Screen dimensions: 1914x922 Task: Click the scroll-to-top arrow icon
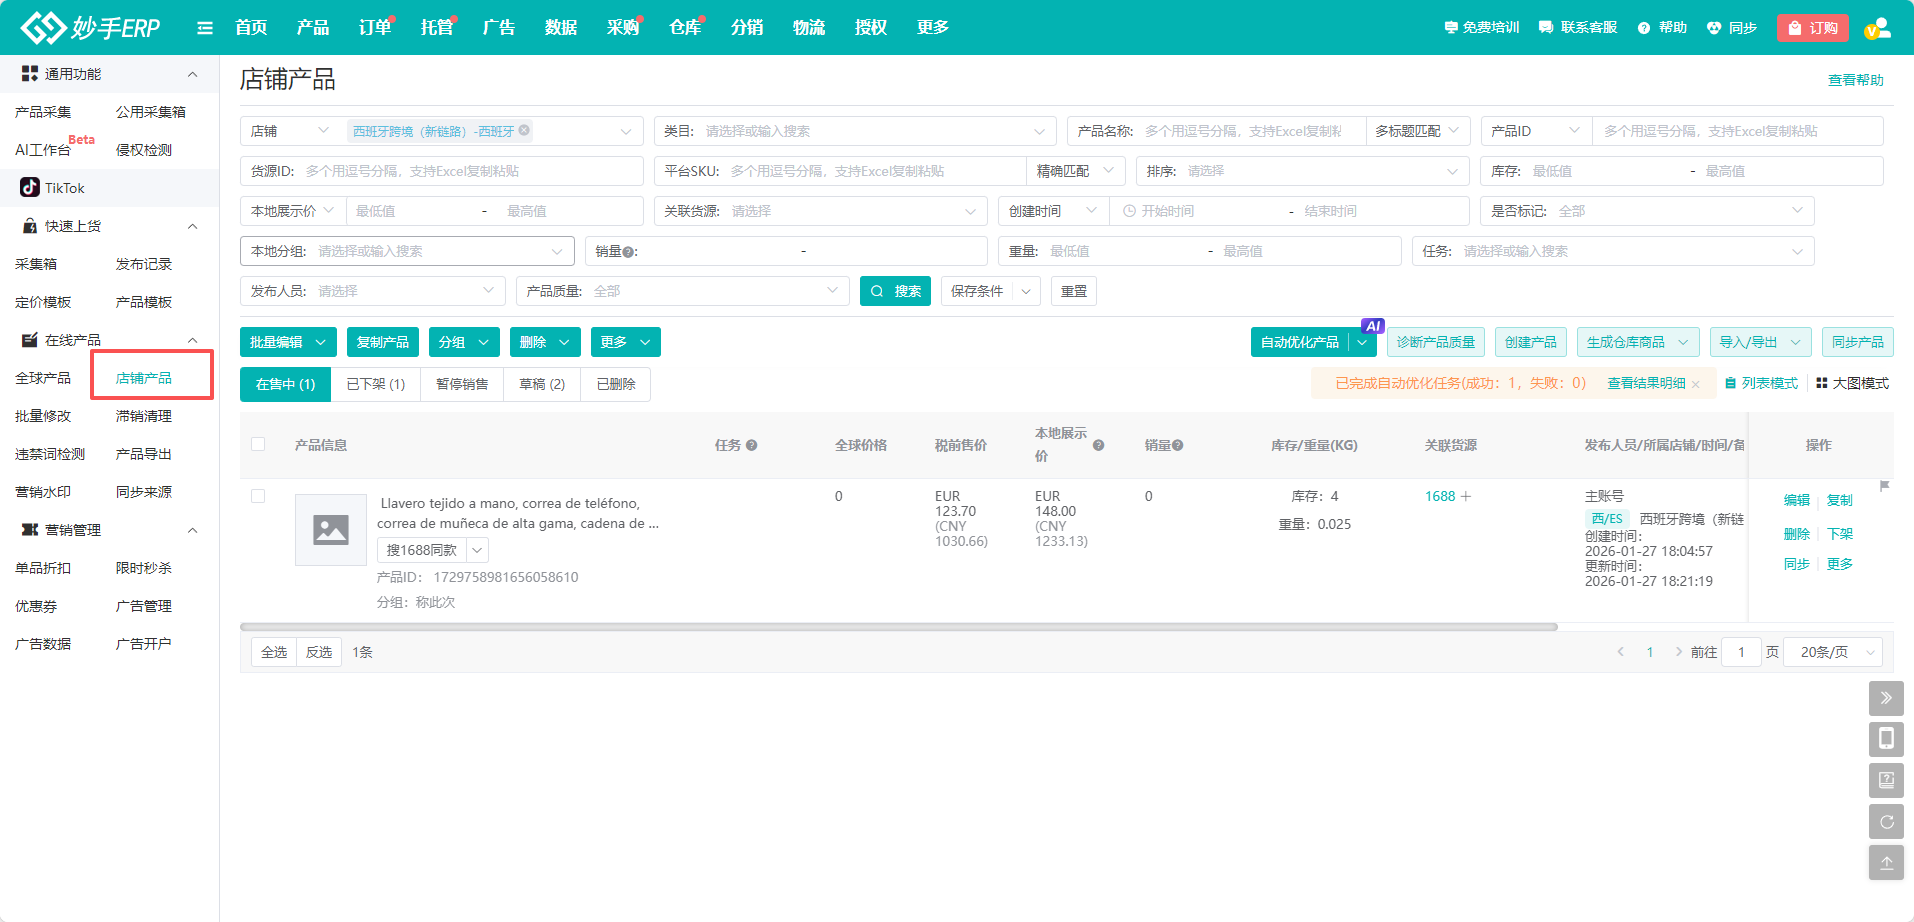click(x=1885, y=862)
